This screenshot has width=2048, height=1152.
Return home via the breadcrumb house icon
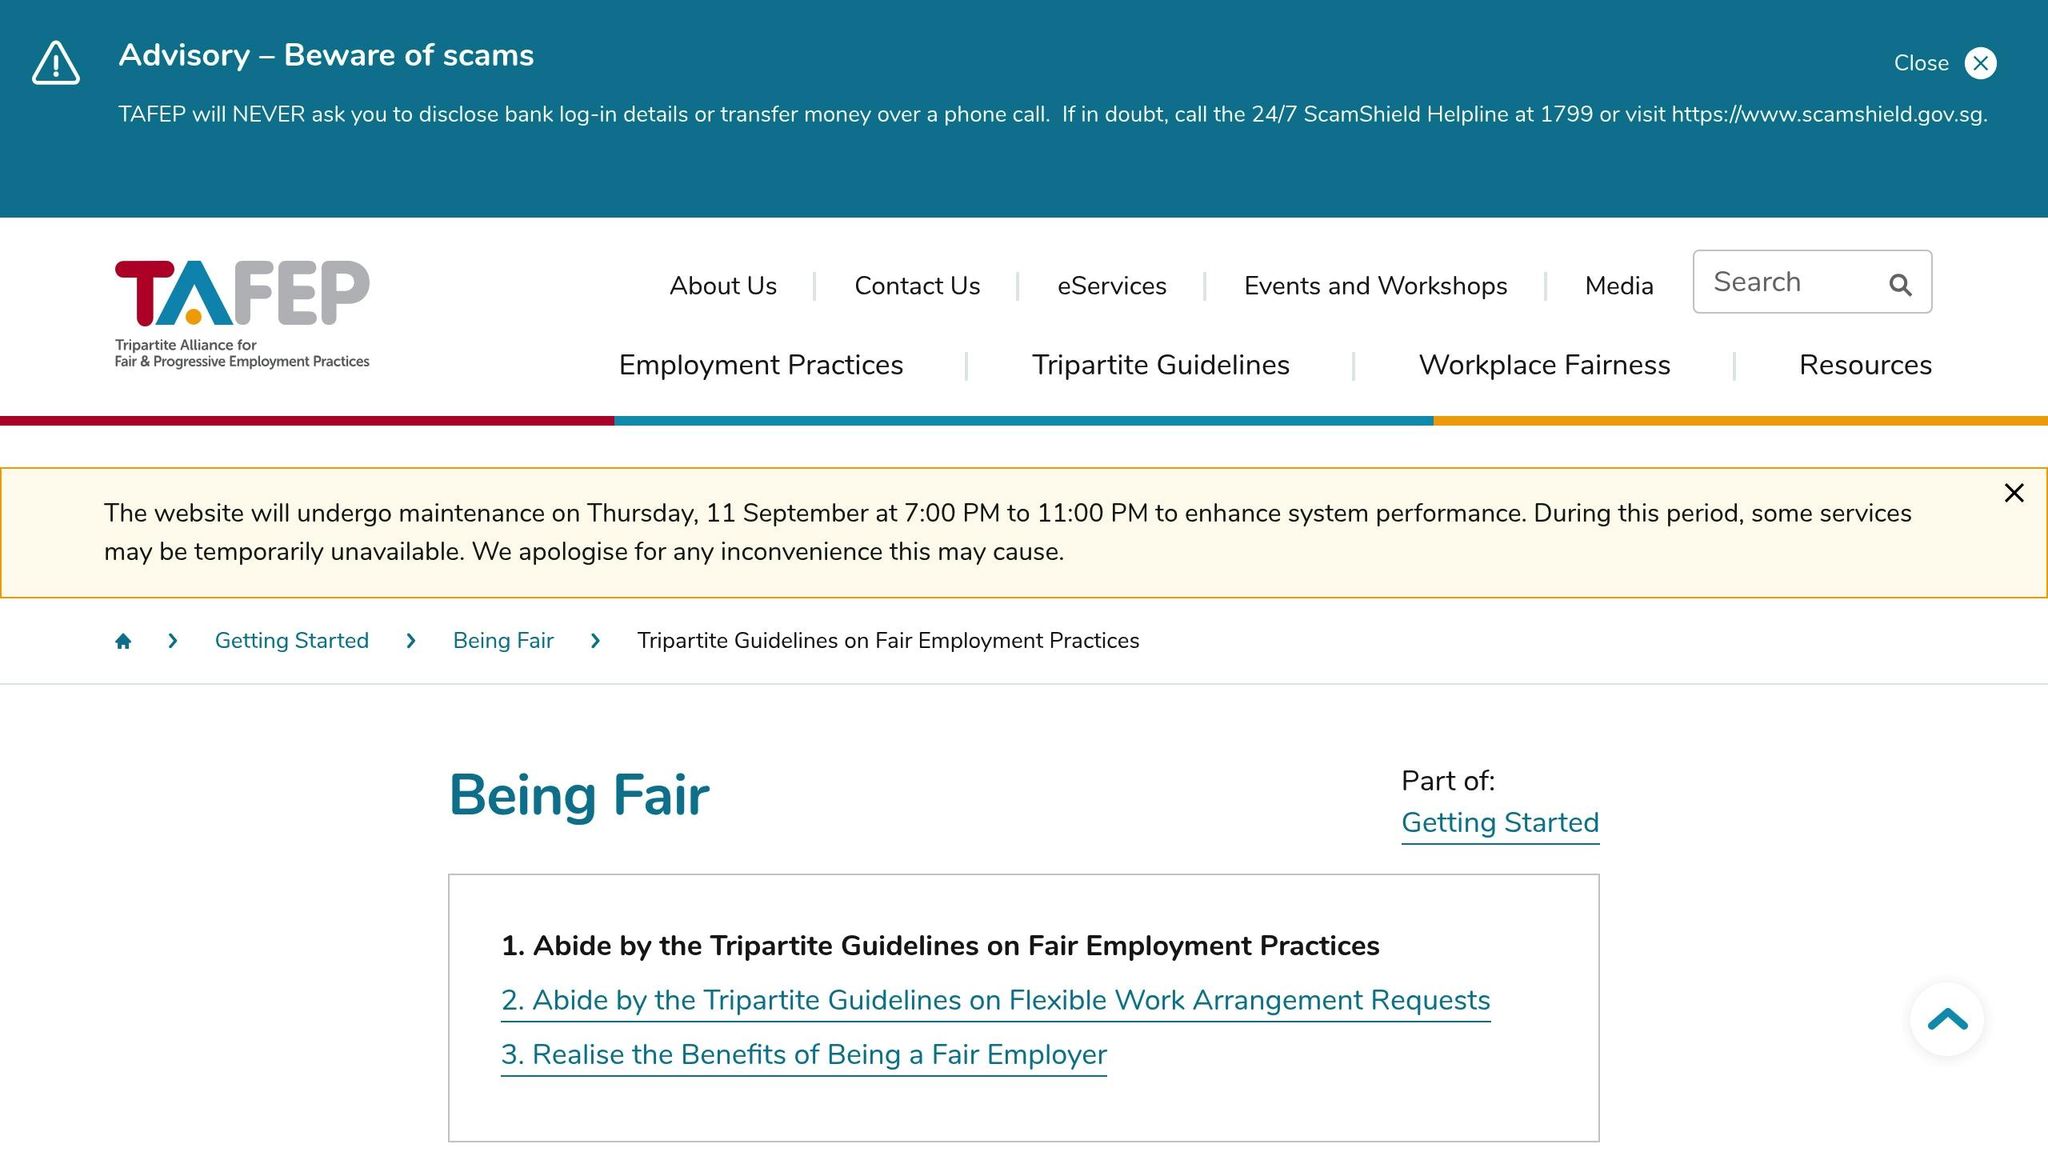coord(123,640)
